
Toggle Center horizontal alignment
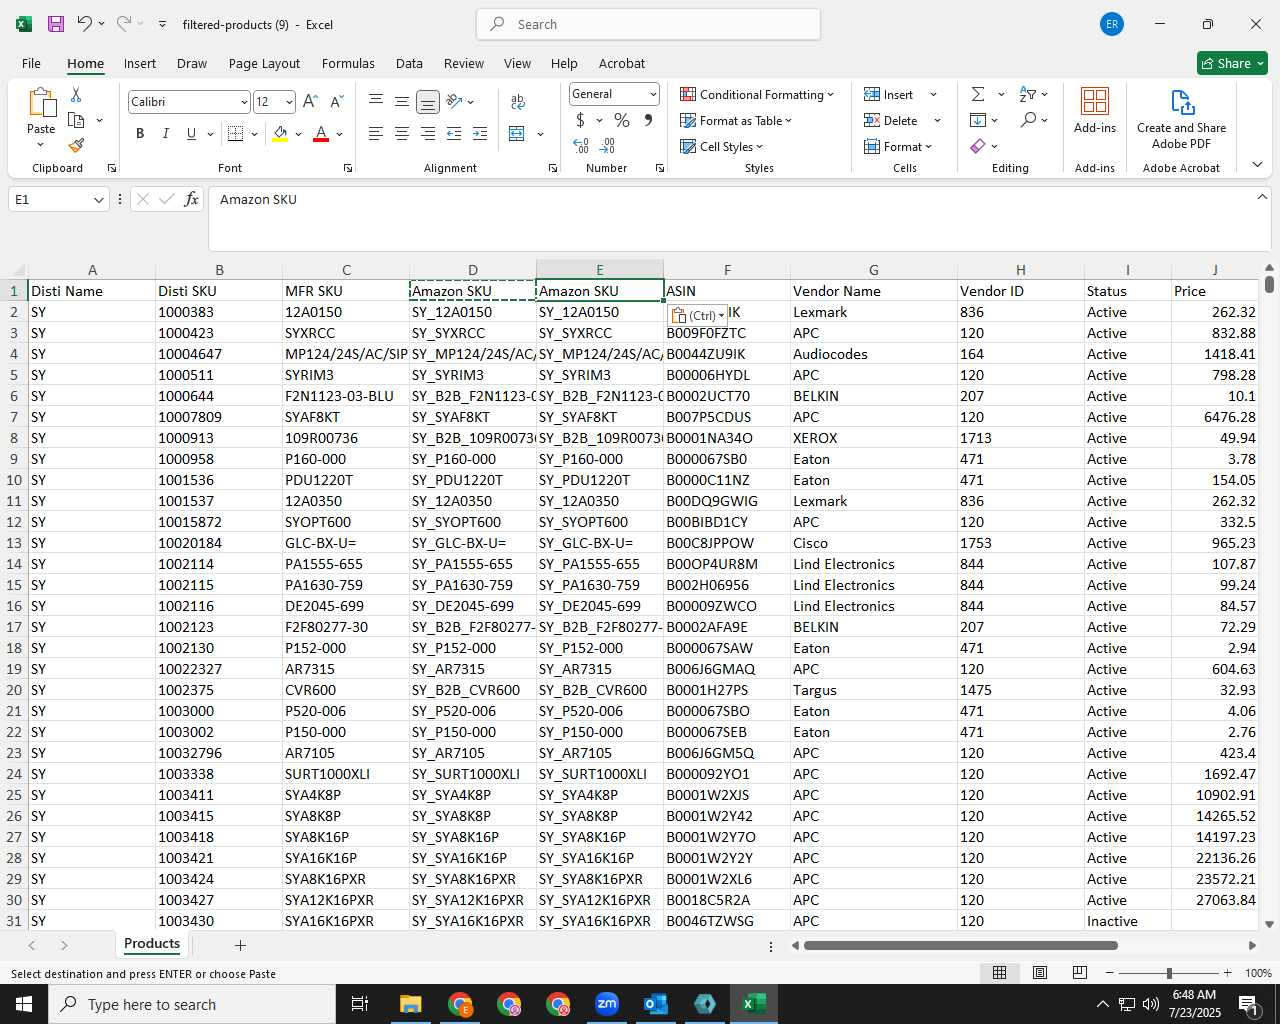point(402,133)
